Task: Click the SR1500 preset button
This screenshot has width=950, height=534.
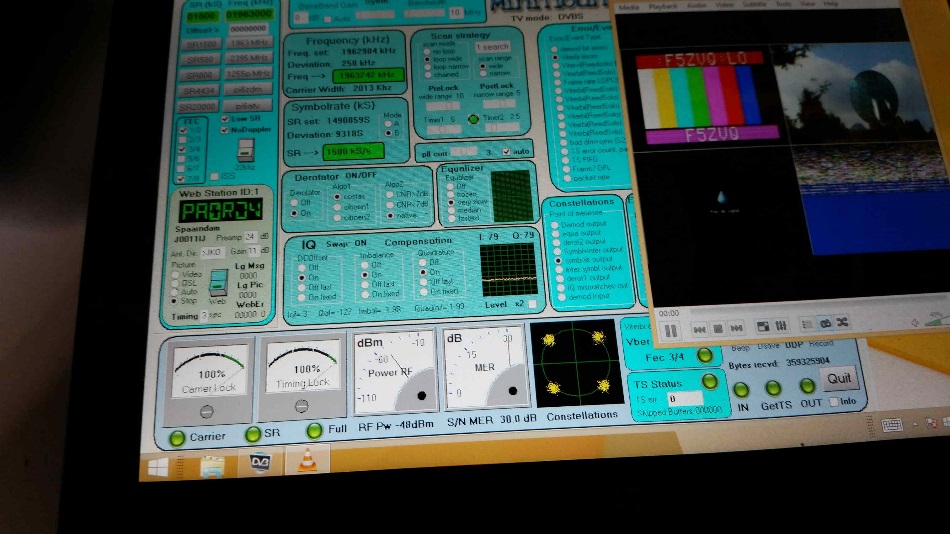Action: point(201,45)
